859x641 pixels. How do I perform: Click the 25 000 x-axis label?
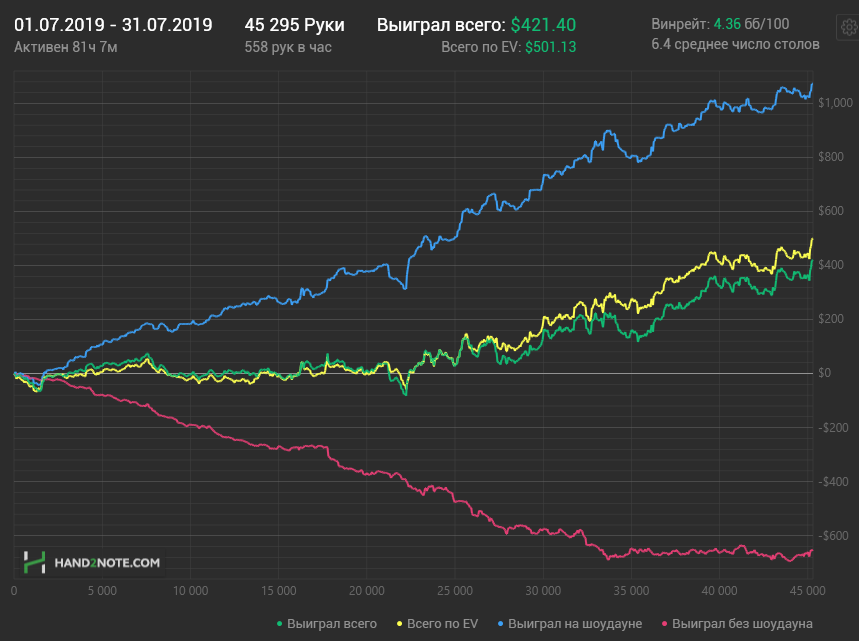[x=455, y=591]
